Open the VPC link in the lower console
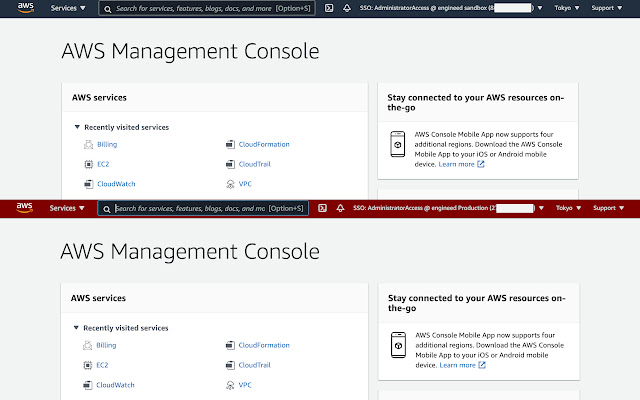The width and height of the screenshot is (640, 400). pos(245,385)
